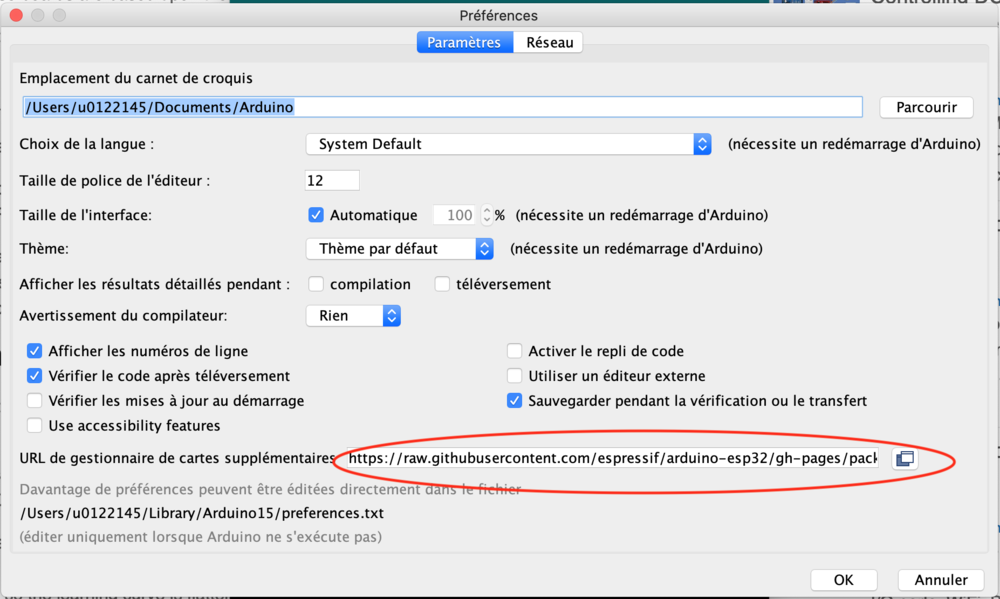The image size is (1000, 599).
Task: Toggle Afficher les numéros de ligne
Action: 34,351
